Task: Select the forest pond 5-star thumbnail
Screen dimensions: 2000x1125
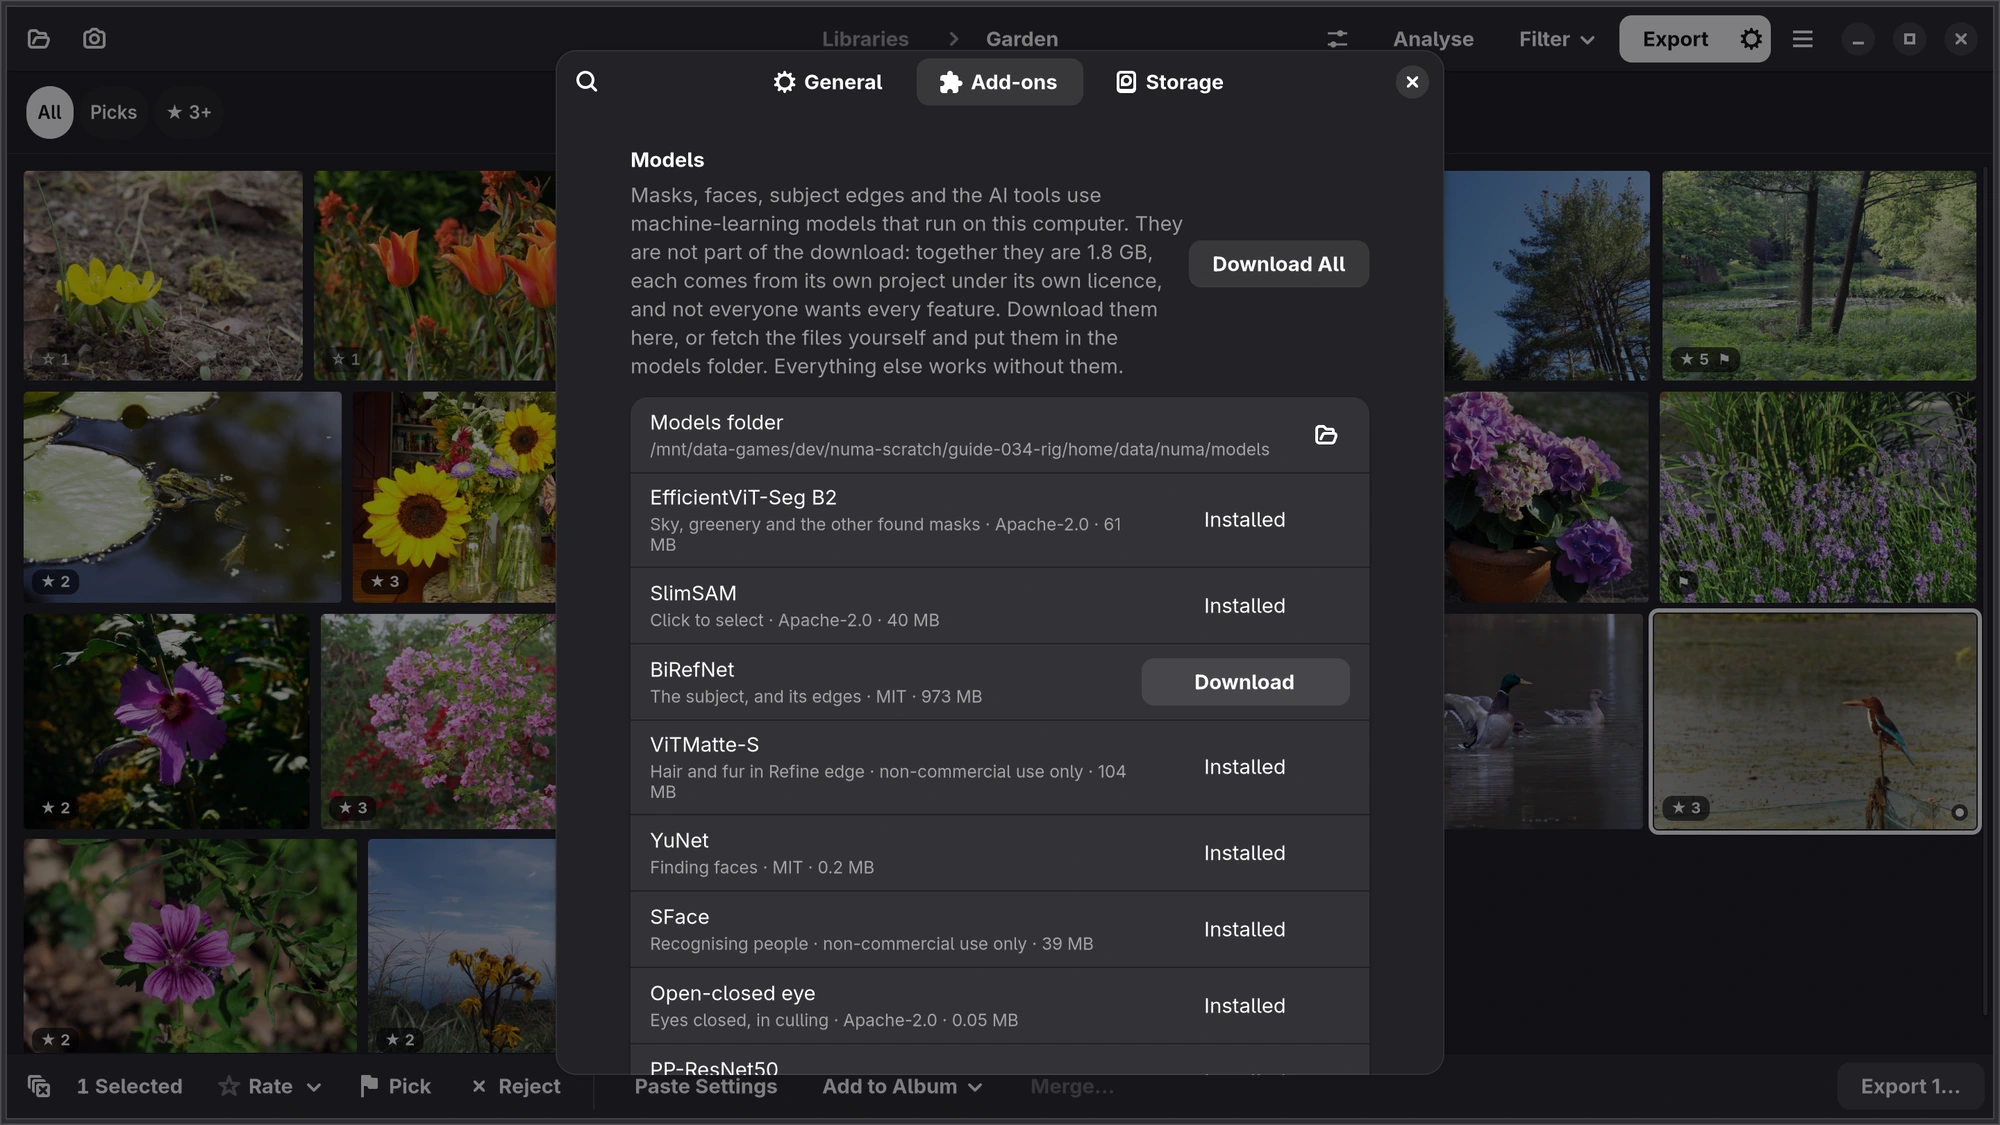Action: click(1819, 275)
